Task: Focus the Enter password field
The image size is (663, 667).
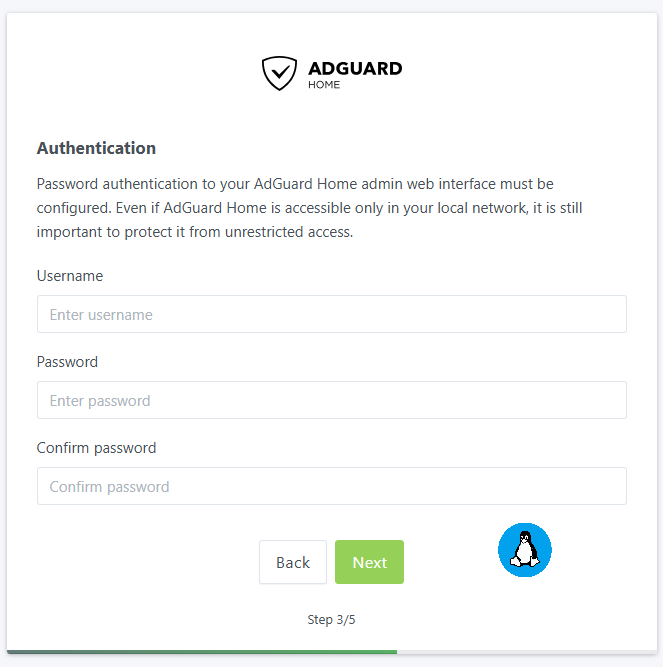Action: tap(331, 400)
